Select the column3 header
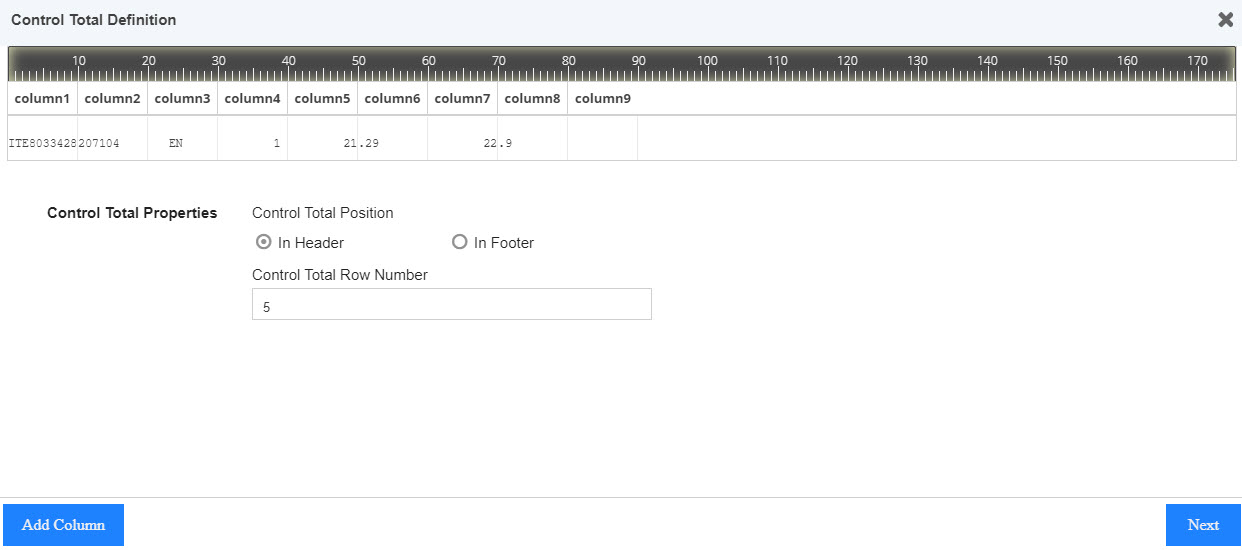1242x550 pixels. coord(182,99)
